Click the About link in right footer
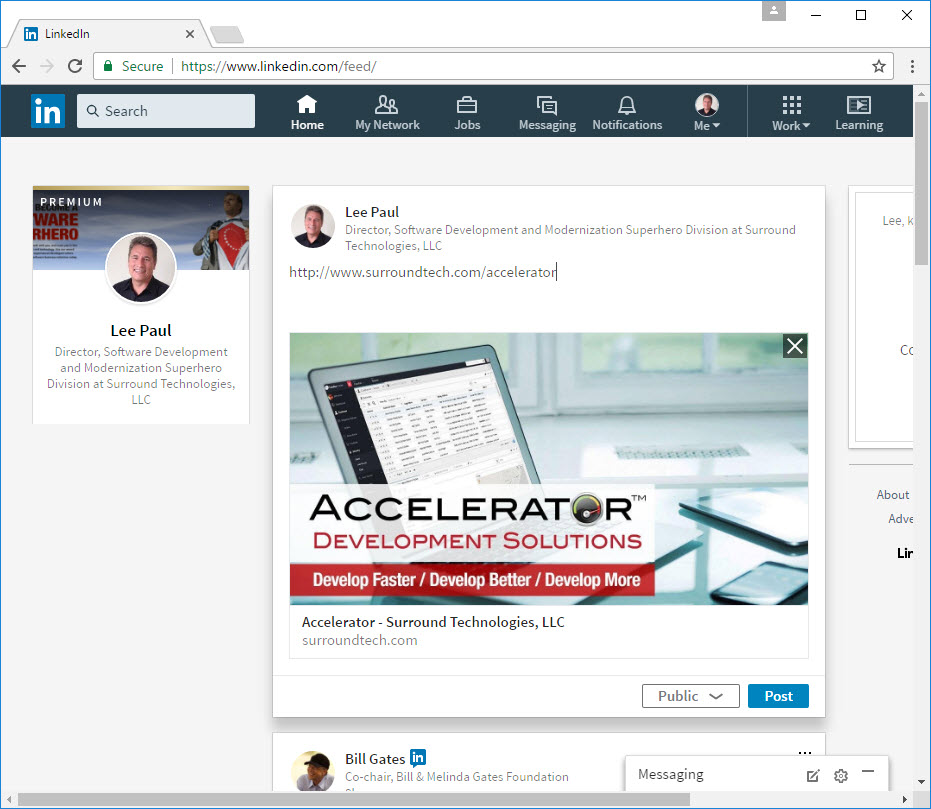This screenshot has width=931, height=809. 892,495
